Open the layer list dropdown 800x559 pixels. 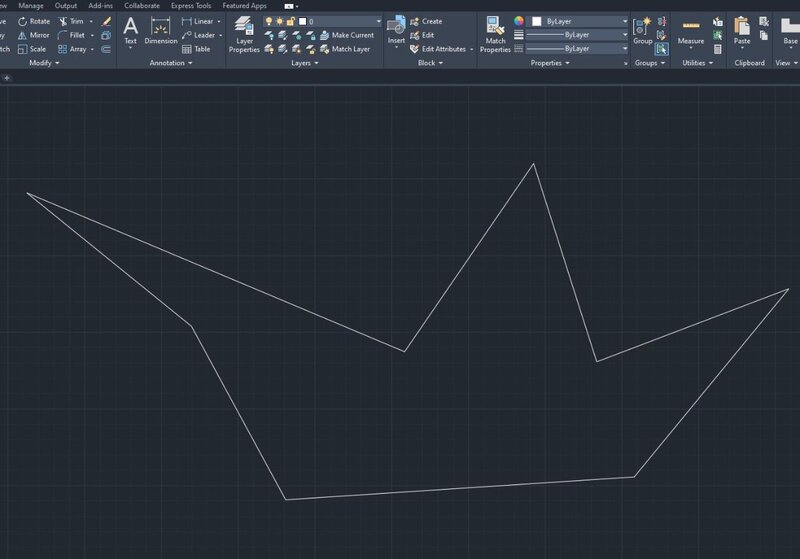(379, 21)
